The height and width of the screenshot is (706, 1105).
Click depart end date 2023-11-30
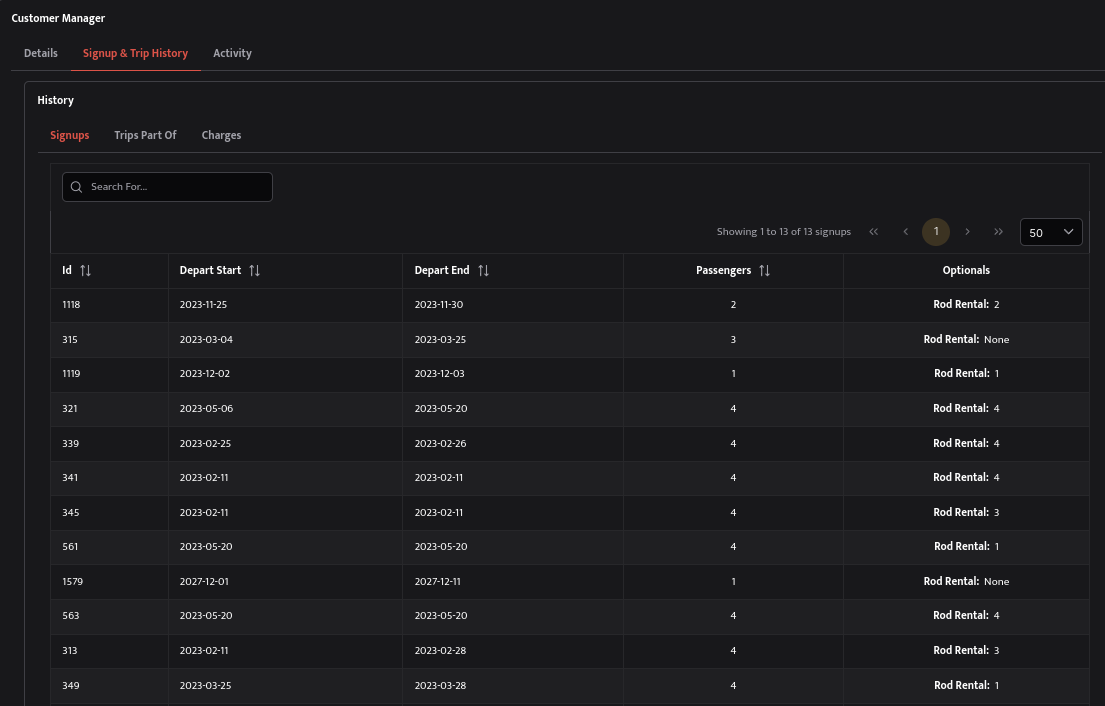coord(438,305)
